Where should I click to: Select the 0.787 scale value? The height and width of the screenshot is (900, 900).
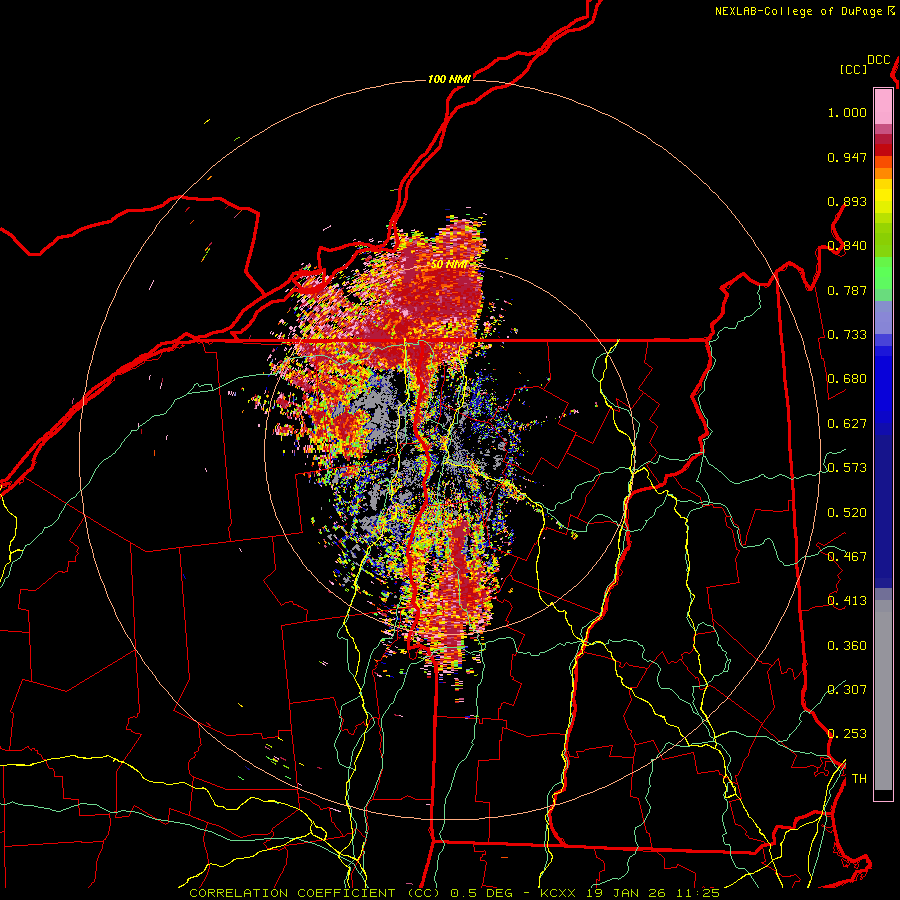pyautogui.click(x=847, y=290)
